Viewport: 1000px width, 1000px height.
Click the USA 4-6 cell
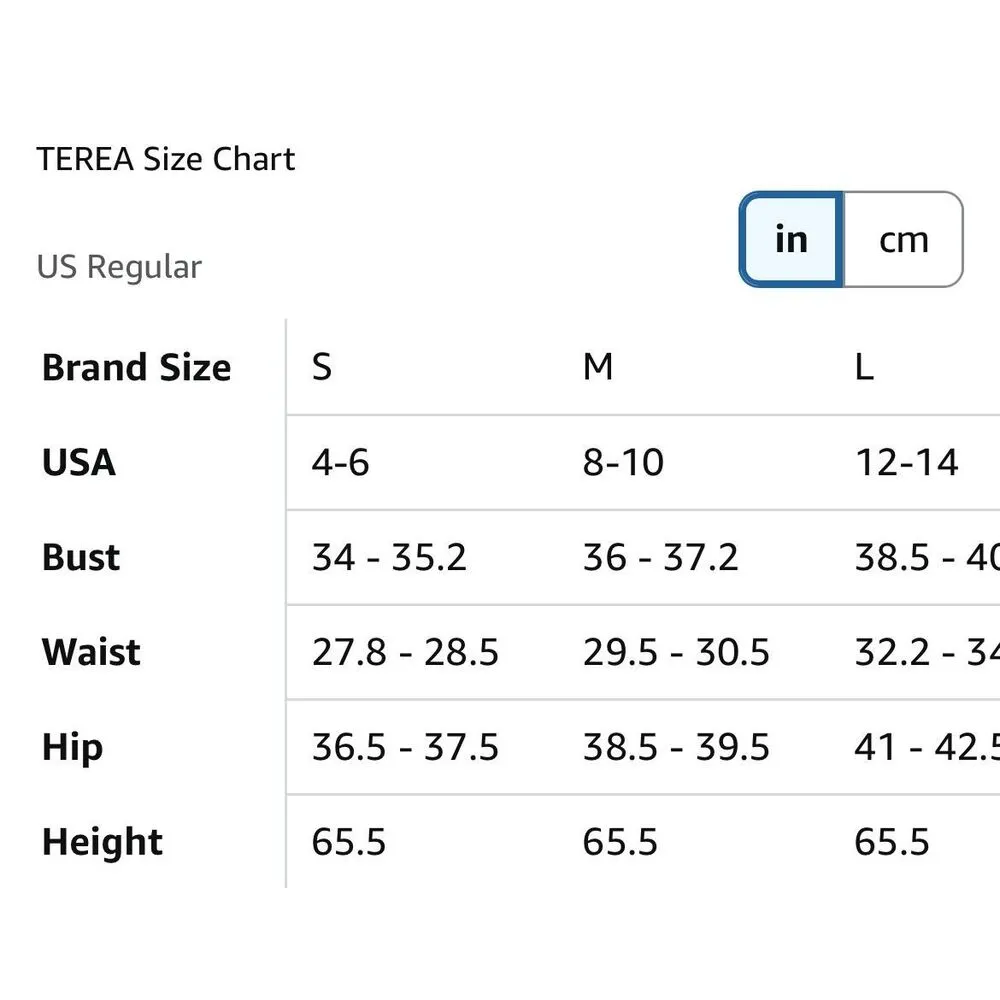340,463
